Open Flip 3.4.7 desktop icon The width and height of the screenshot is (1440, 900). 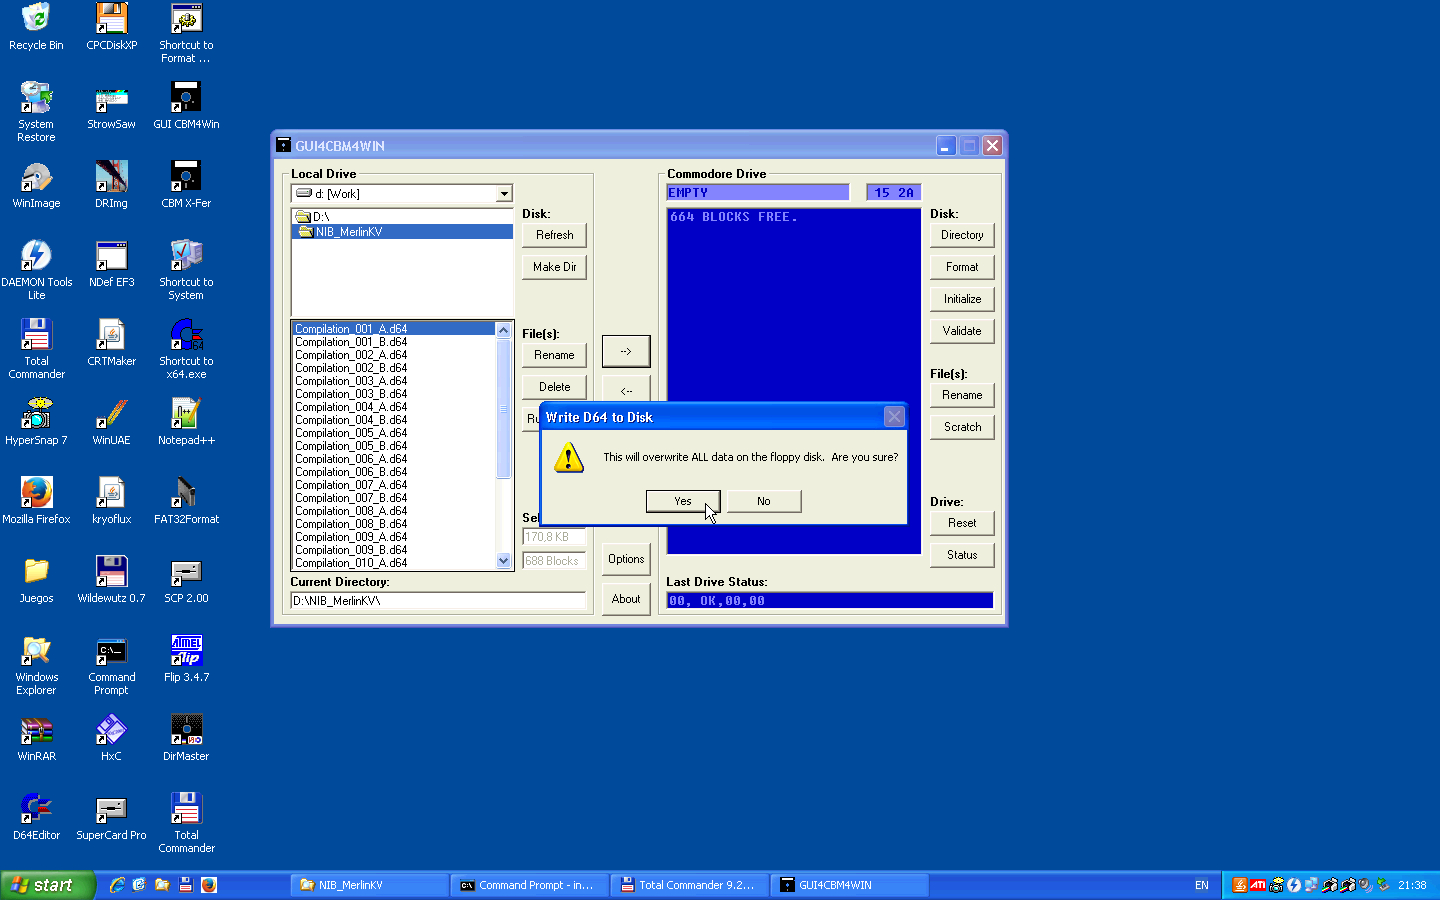(186, 659)
